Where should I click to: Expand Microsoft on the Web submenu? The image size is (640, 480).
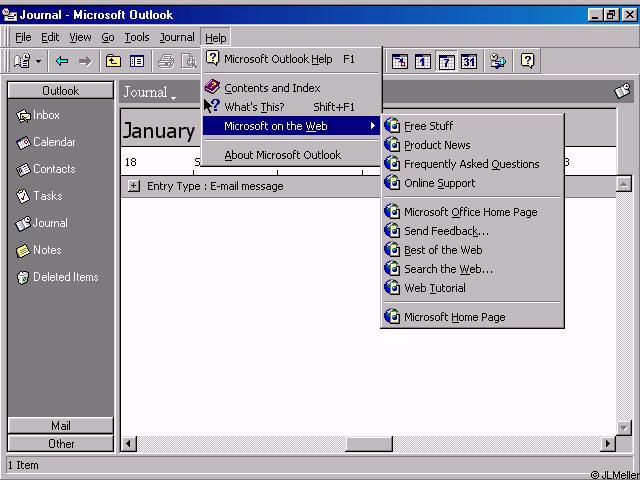(291, 126)
